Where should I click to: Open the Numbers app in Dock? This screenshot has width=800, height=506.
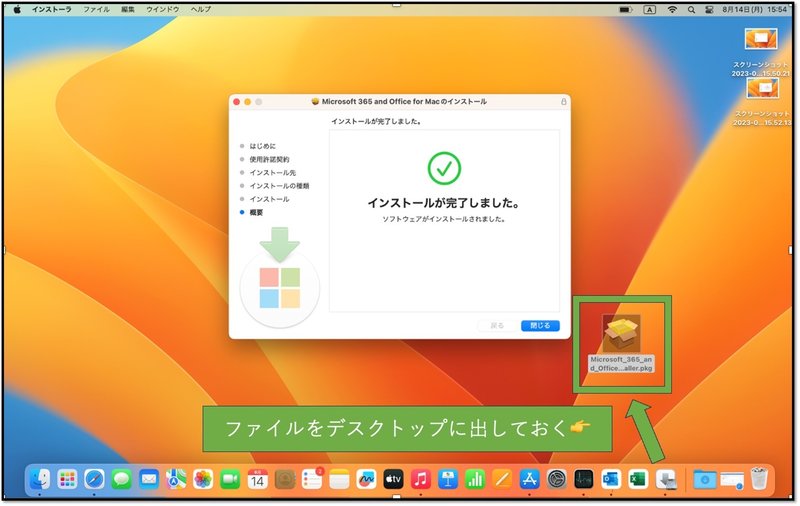point(475,479)
